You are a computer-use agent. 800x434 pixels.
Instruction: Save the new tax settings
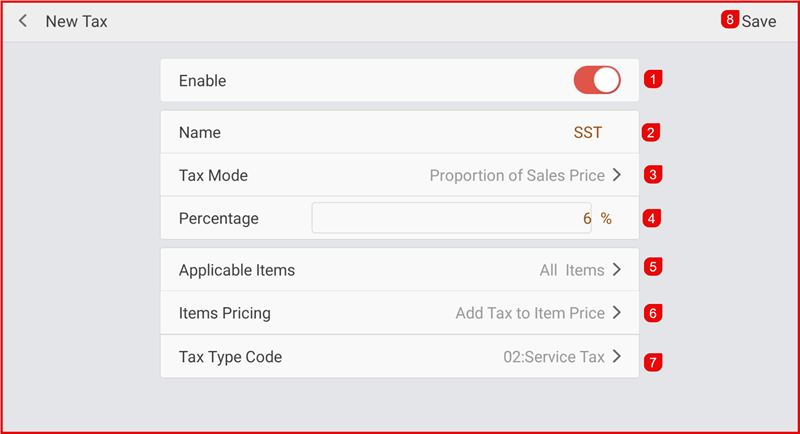pyautogui.click(x=758, y=21)
